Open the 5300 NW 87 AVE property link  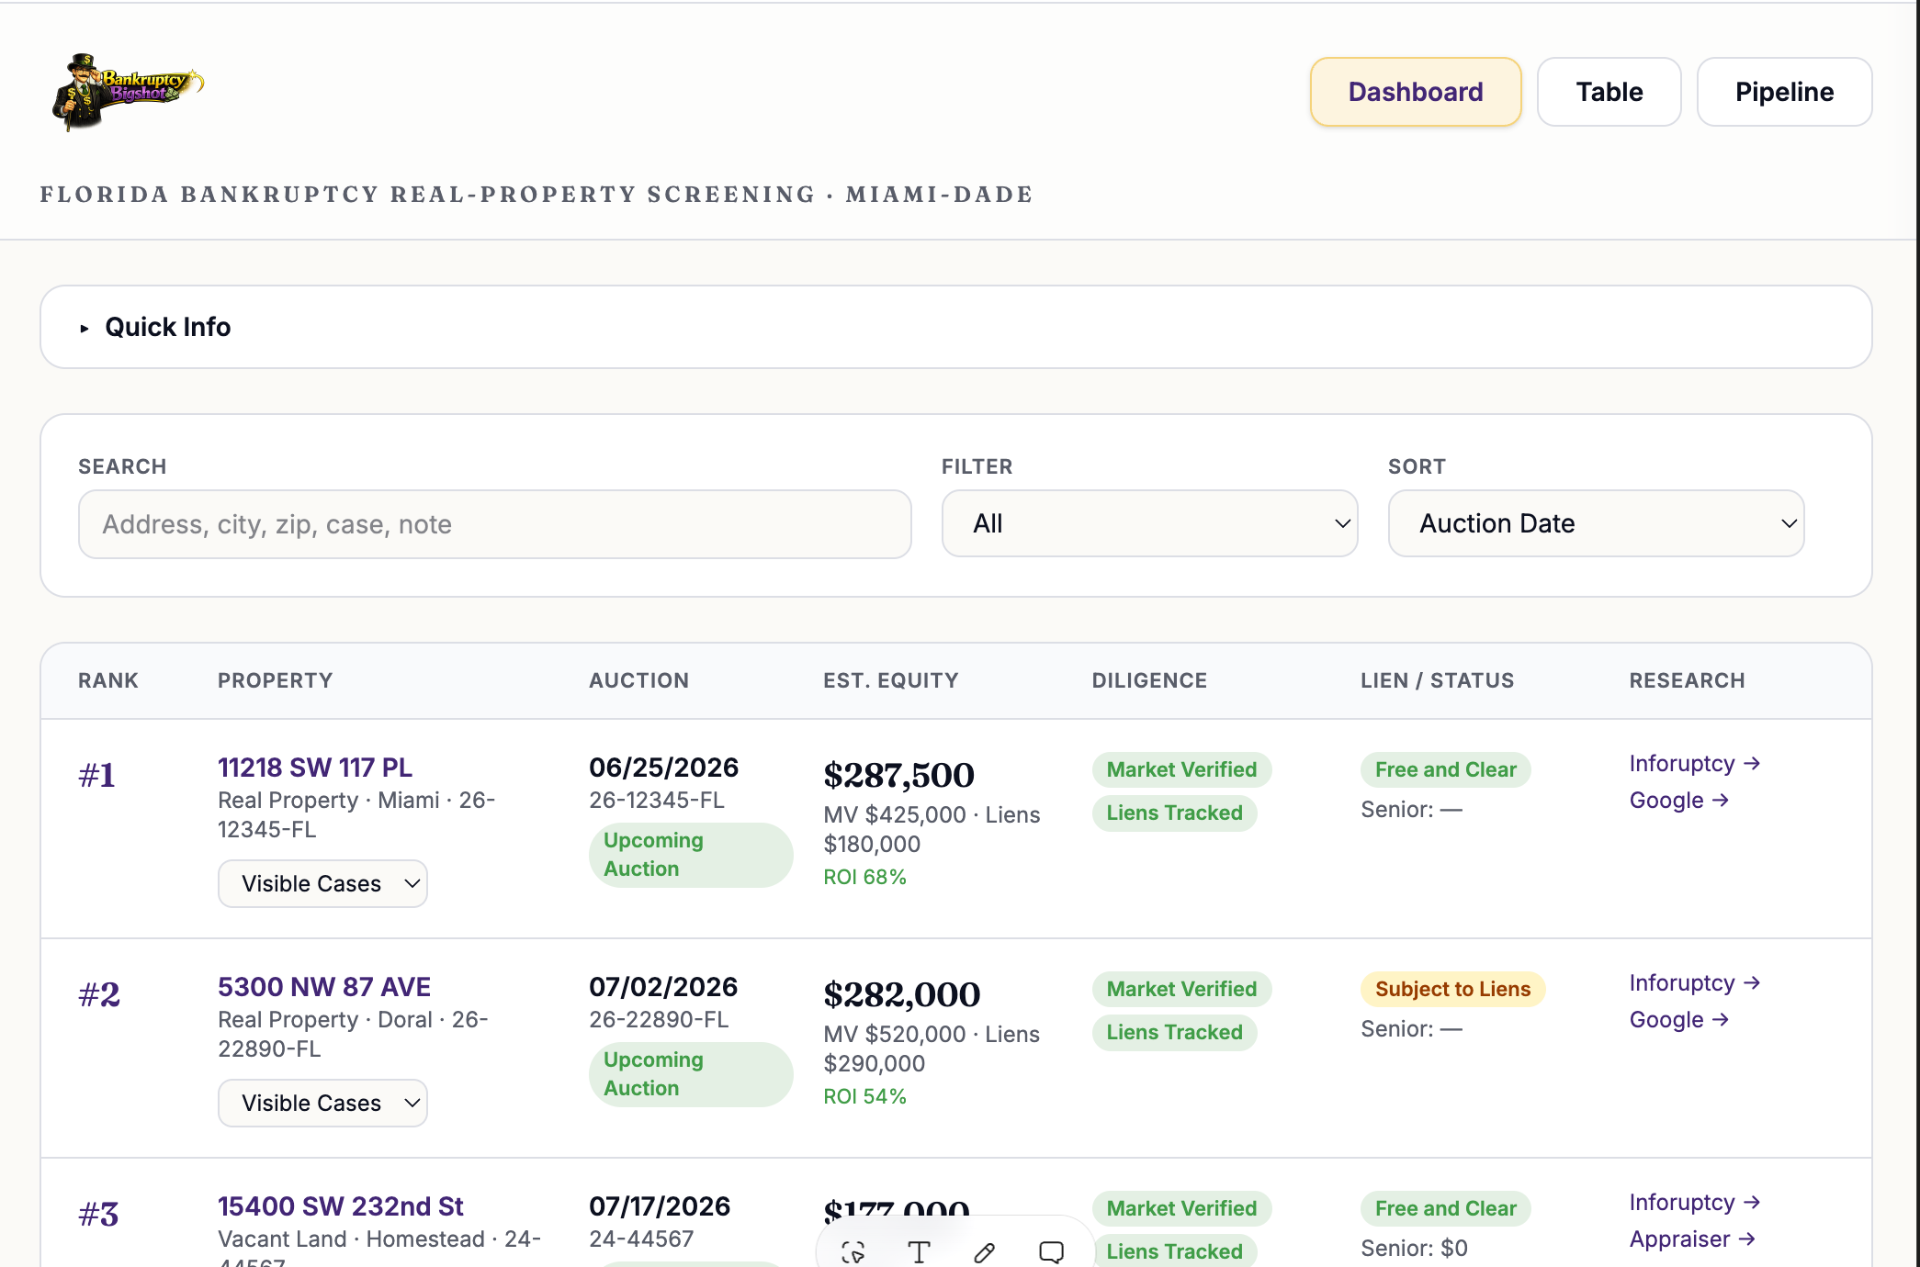pyautogui.click(x=324, y=987)
